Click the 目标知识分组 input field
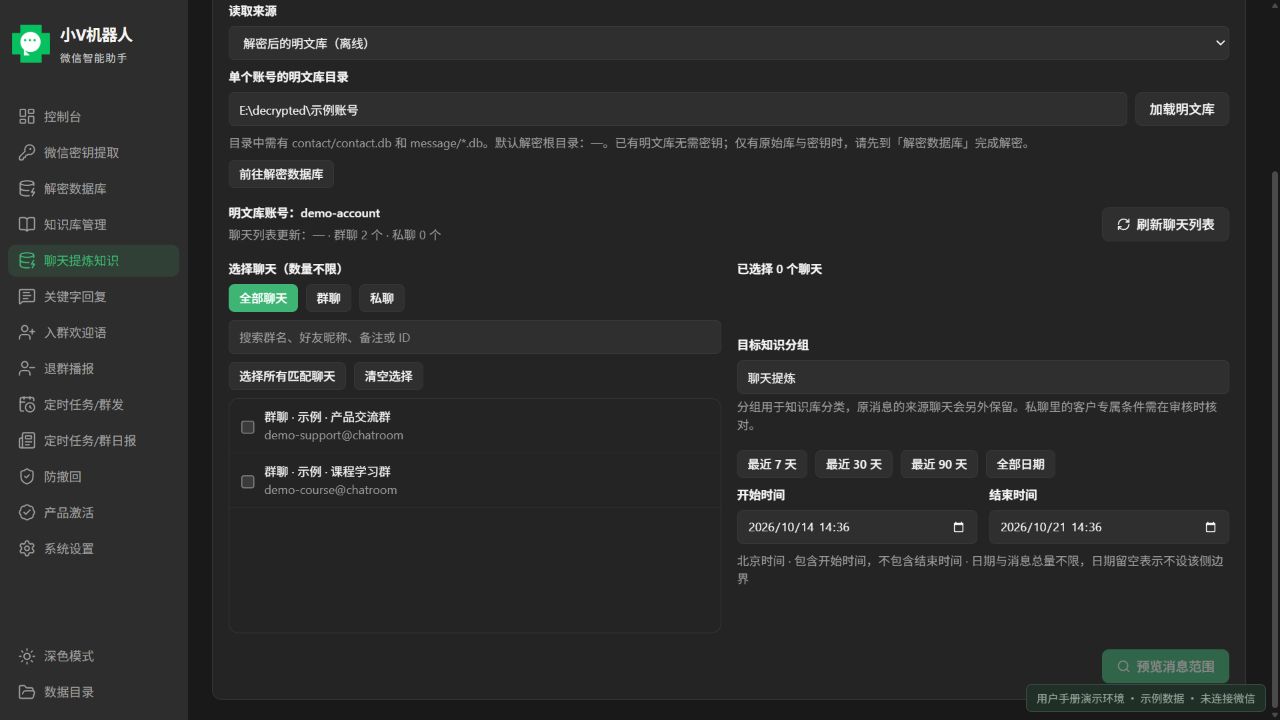This screenshot has width=1280, height=720. tap(983, 377)
